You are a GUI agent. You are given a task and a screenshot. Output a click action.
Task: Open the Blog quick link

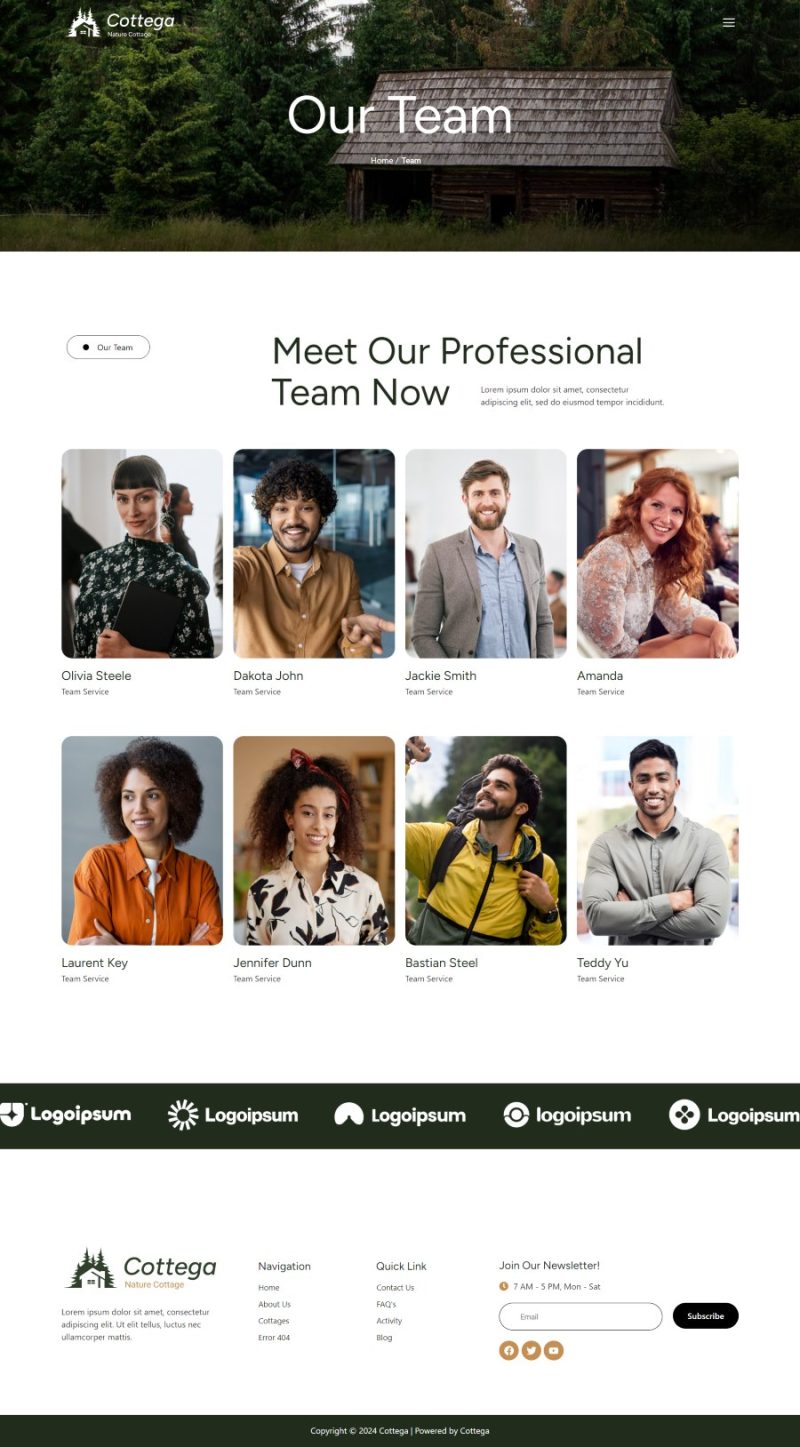[384, 1338]
